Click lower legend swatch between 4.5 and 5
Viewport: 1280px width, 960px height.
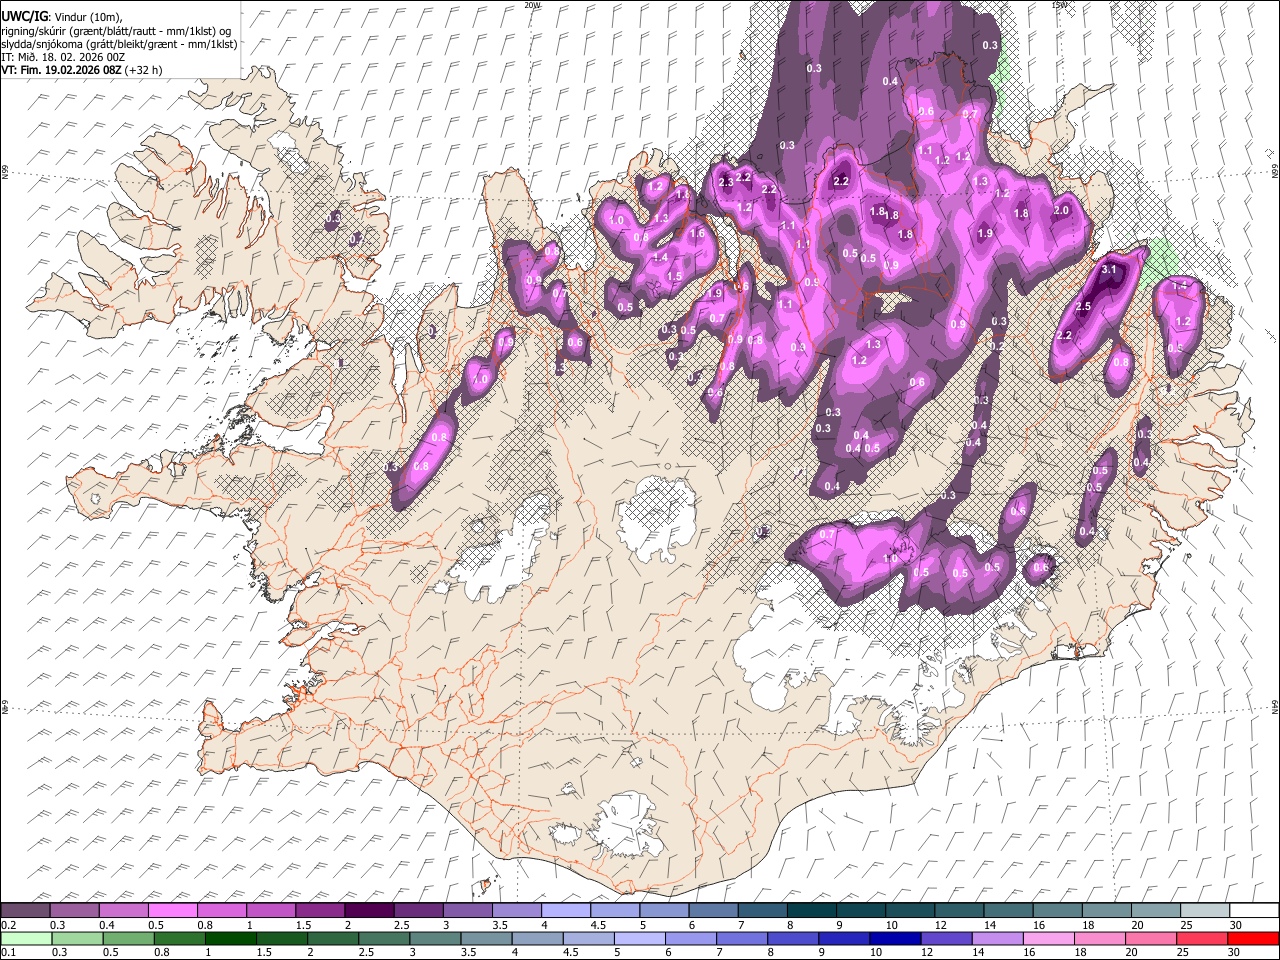[x=589, y=938]
